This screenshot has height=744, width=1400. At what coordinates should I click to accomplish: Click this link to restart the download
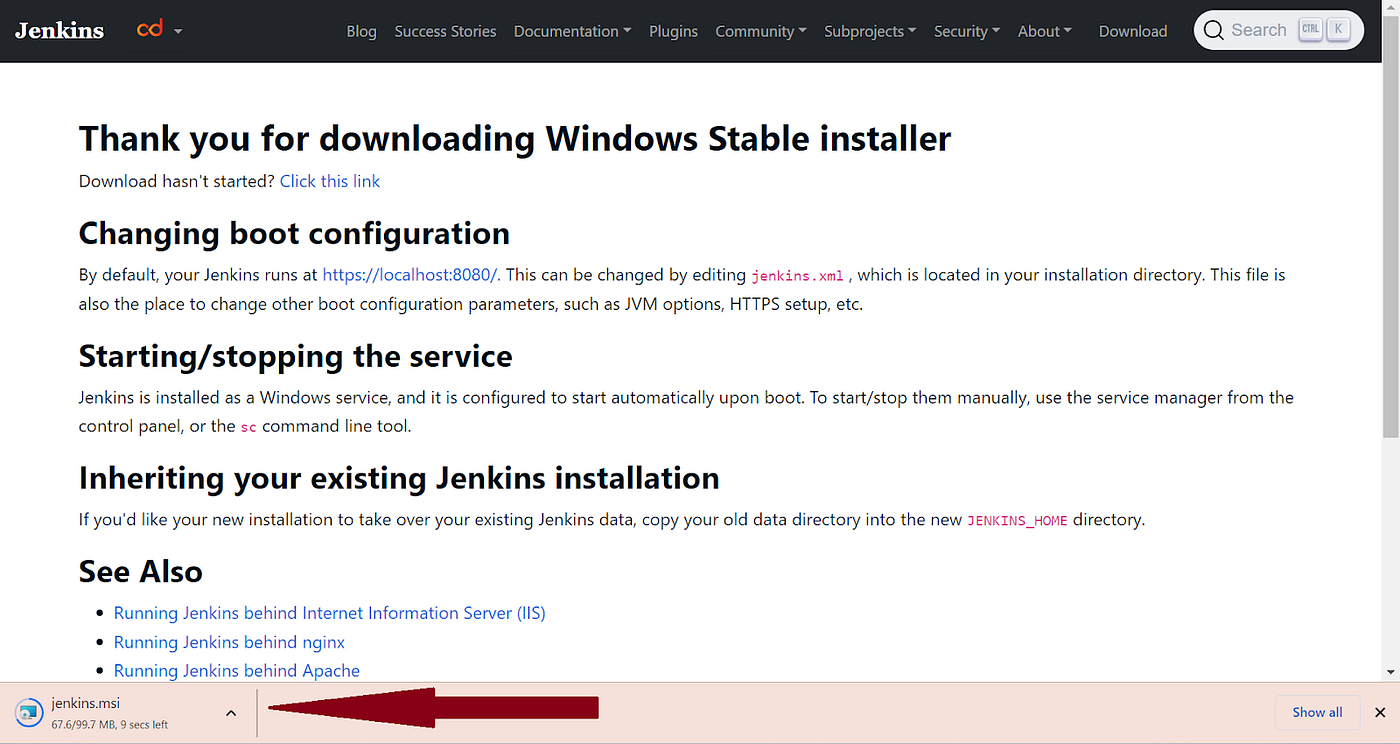pos(330,181)
